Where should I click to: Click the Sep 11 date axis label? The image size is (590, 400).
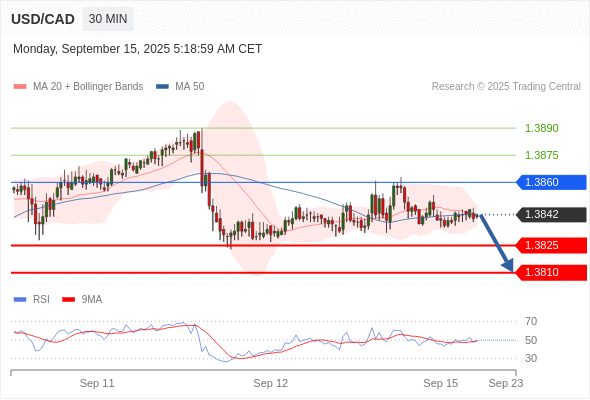click(x=97, y=383)
